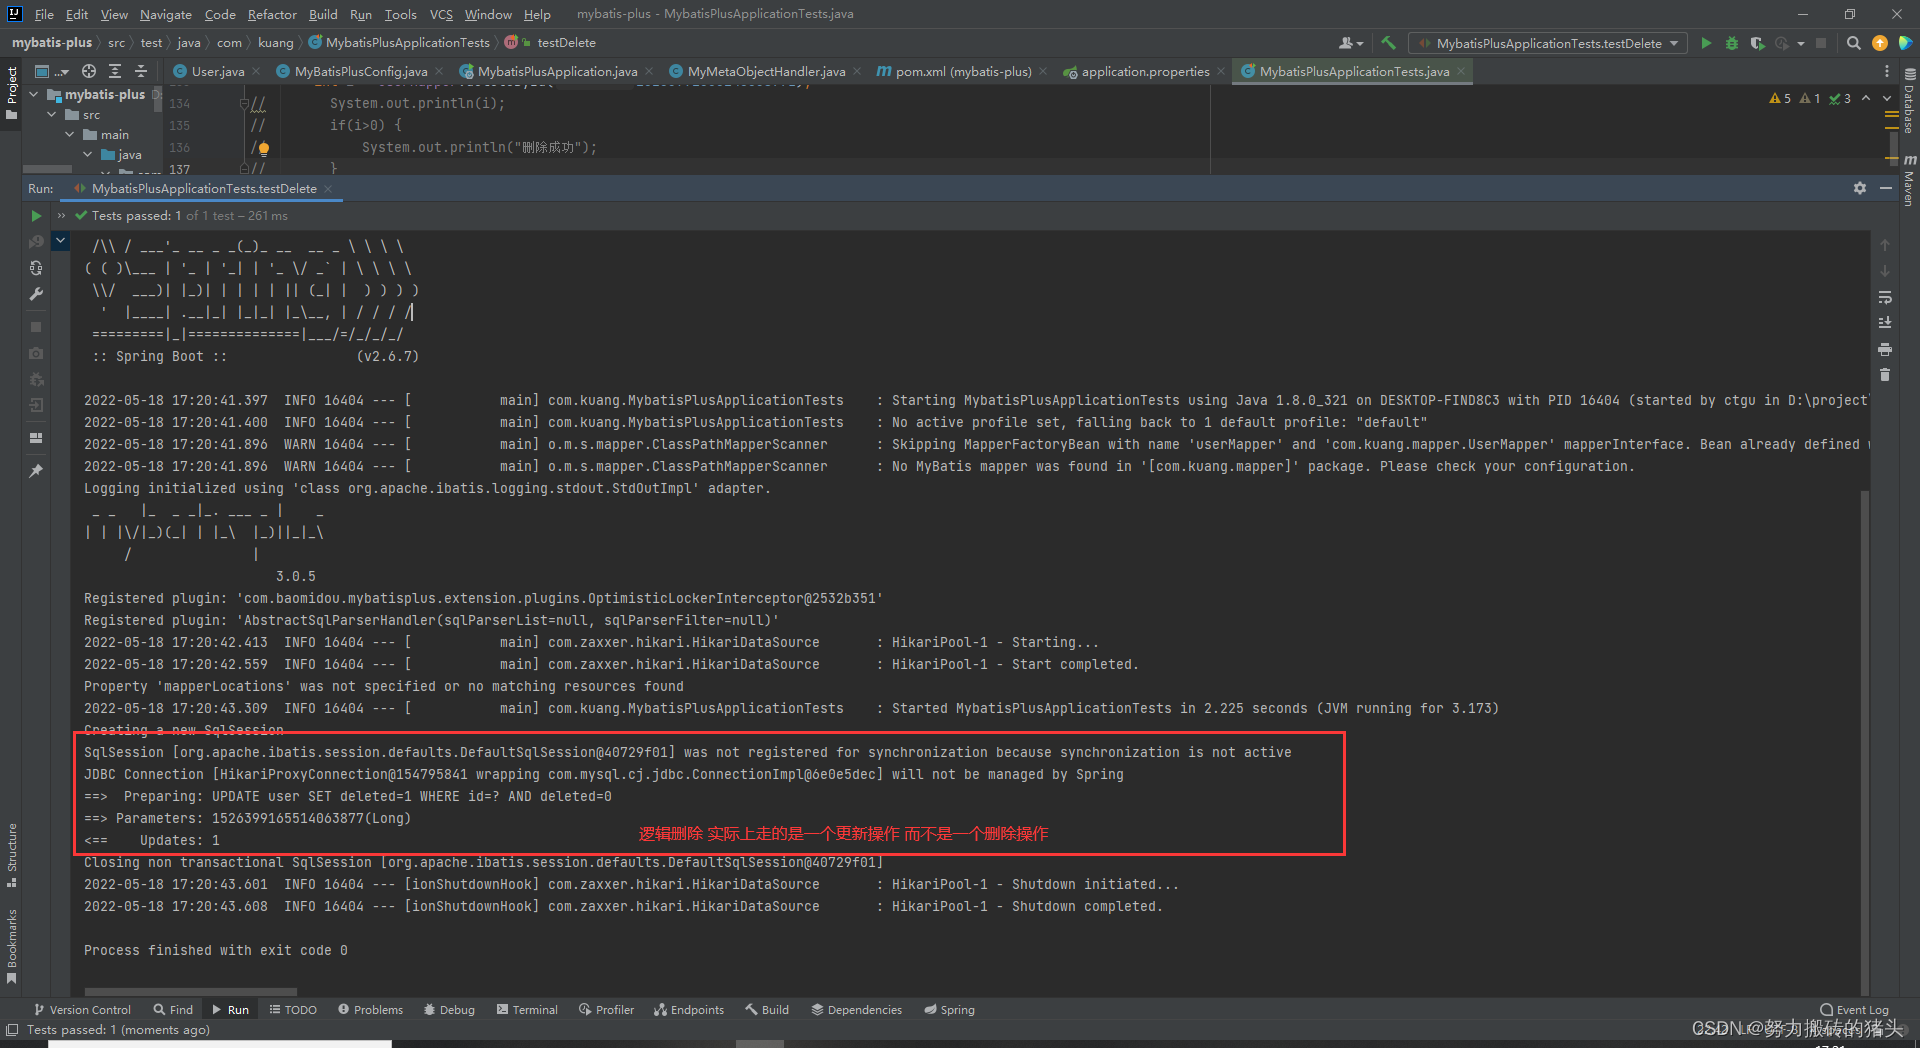The image size is (1920, 1048).
Task: Click the orange IDE update arrow icon
Action: point(1880,43)
